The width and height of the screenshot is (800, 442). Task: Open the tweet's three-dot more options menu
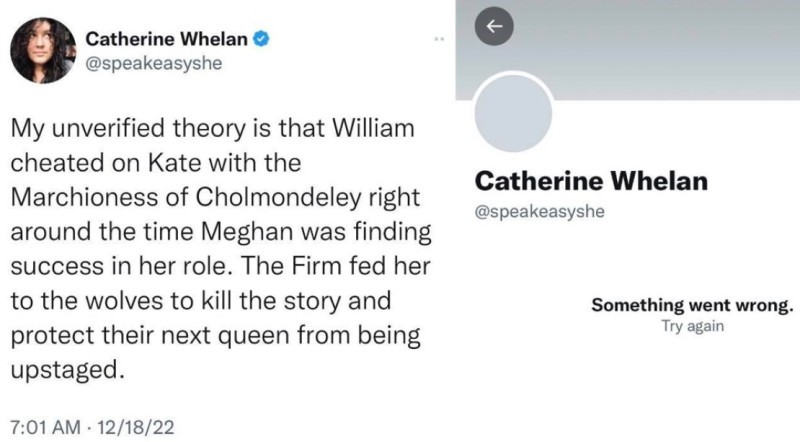click(x=439, y=39)
